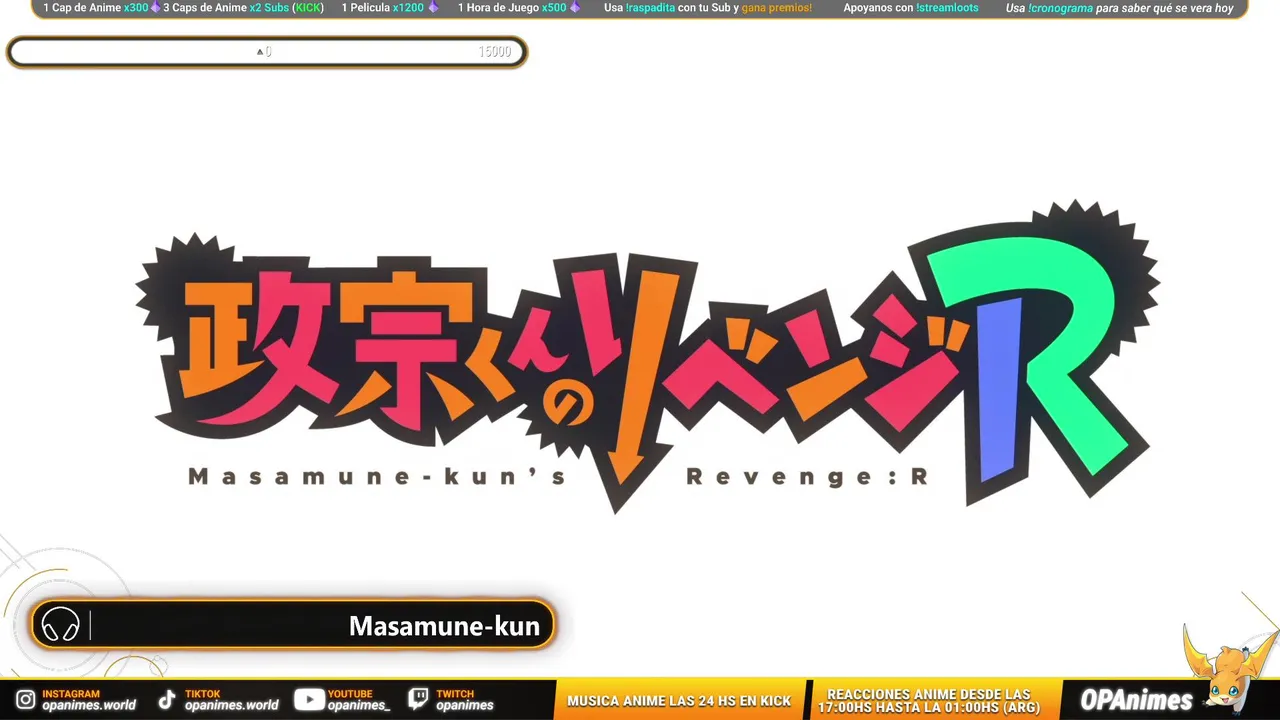
Task: Click the OPAnimes channel logo
Action: click(1137, 700)
